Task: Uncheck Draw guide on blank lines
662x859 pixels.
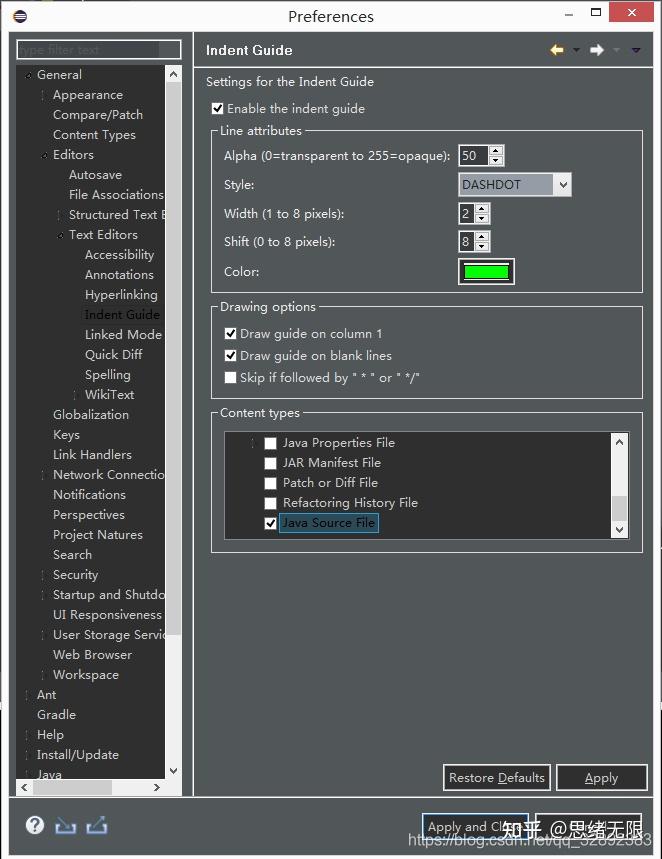Action: click(x=231, y=356)
